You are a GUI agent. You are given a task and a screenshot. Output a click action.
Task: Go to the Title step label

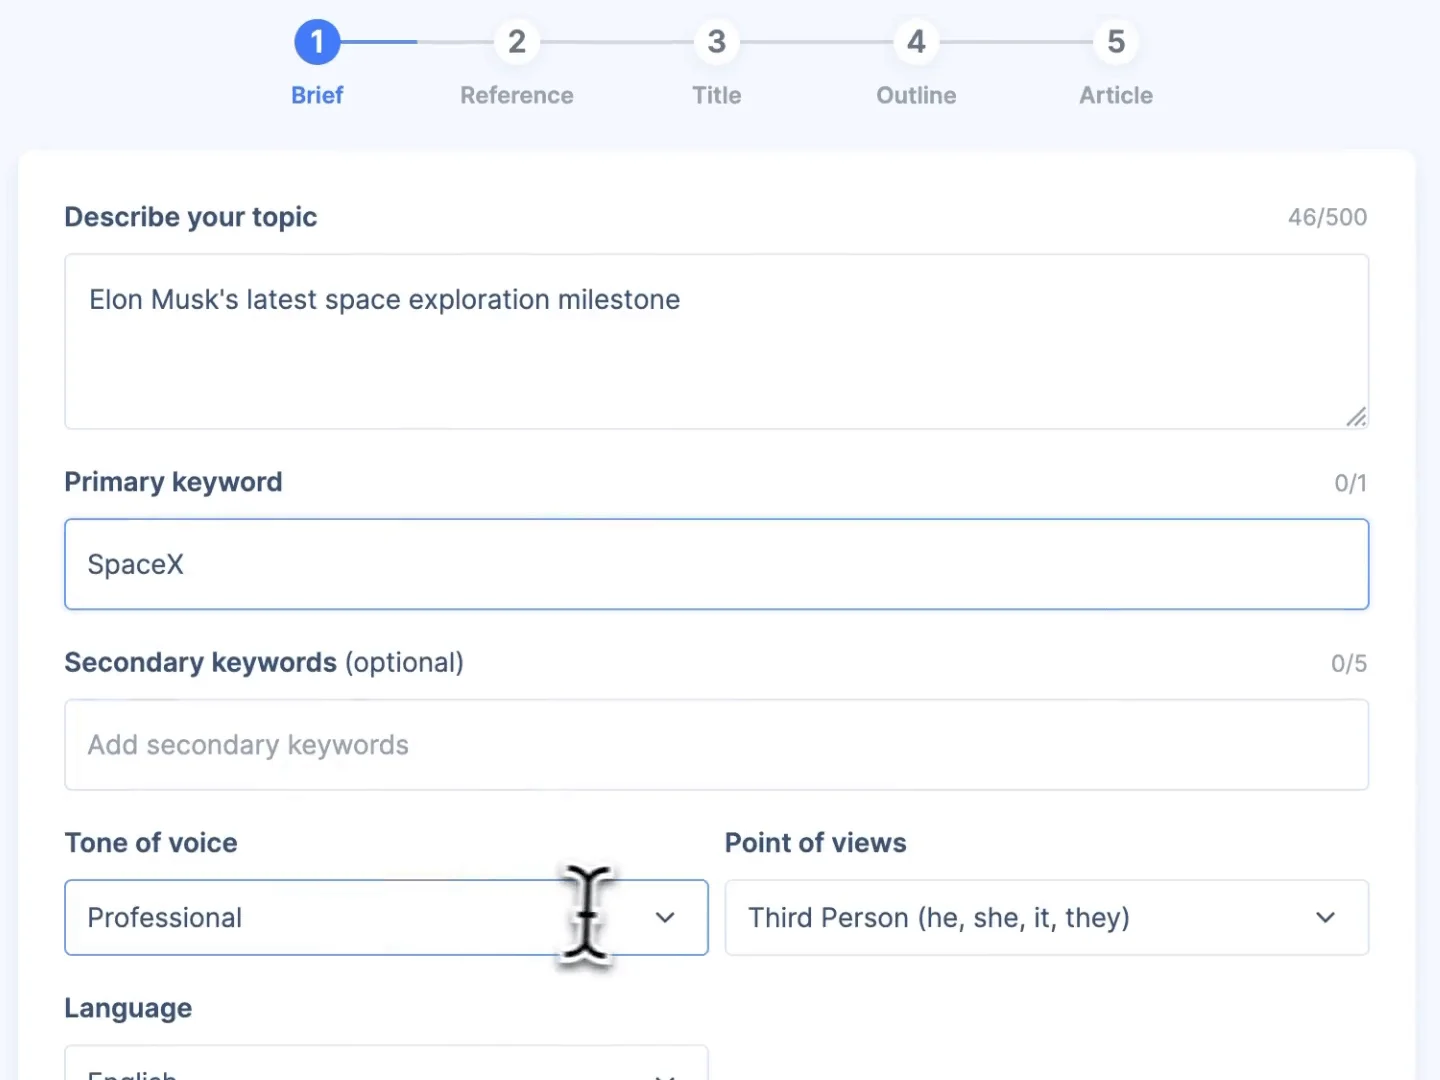coord(717,95)
